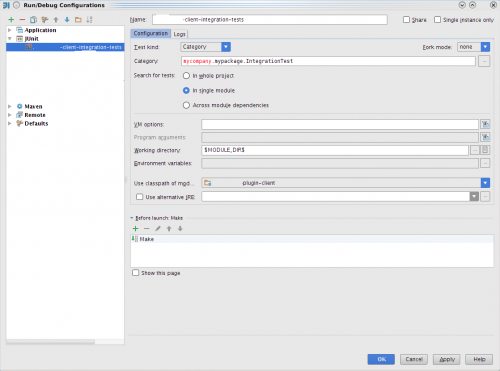Viewport: 500px width, 371px height.
Task: Open the alternative JRE dropdown arrow
Action: [x=474, y=196]
